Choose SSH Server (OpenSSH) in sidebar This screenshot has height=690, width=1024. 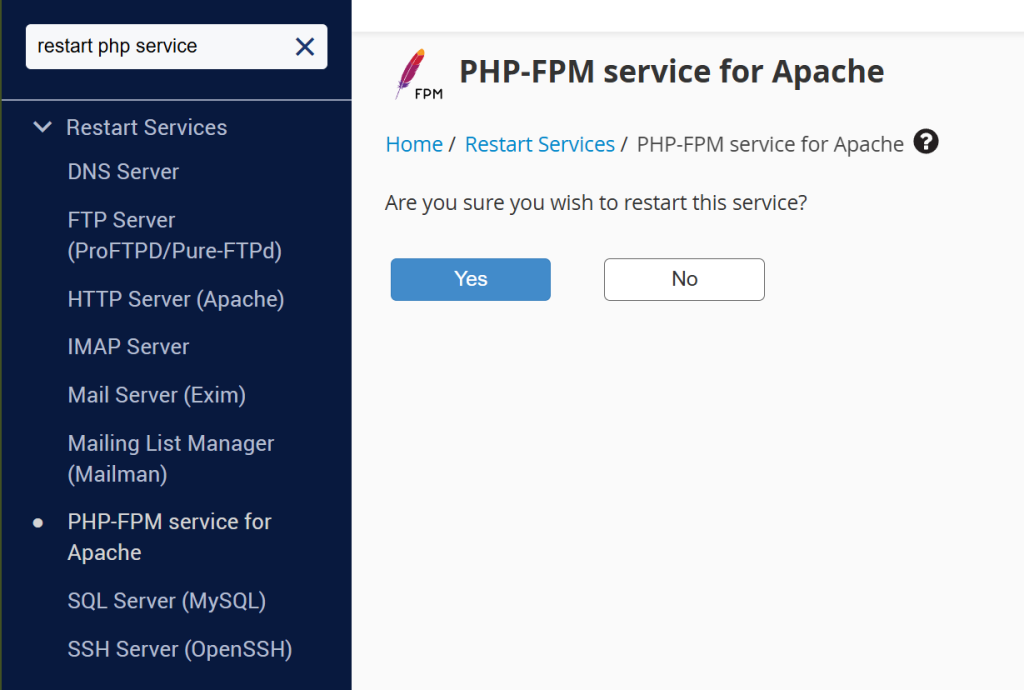180,649
